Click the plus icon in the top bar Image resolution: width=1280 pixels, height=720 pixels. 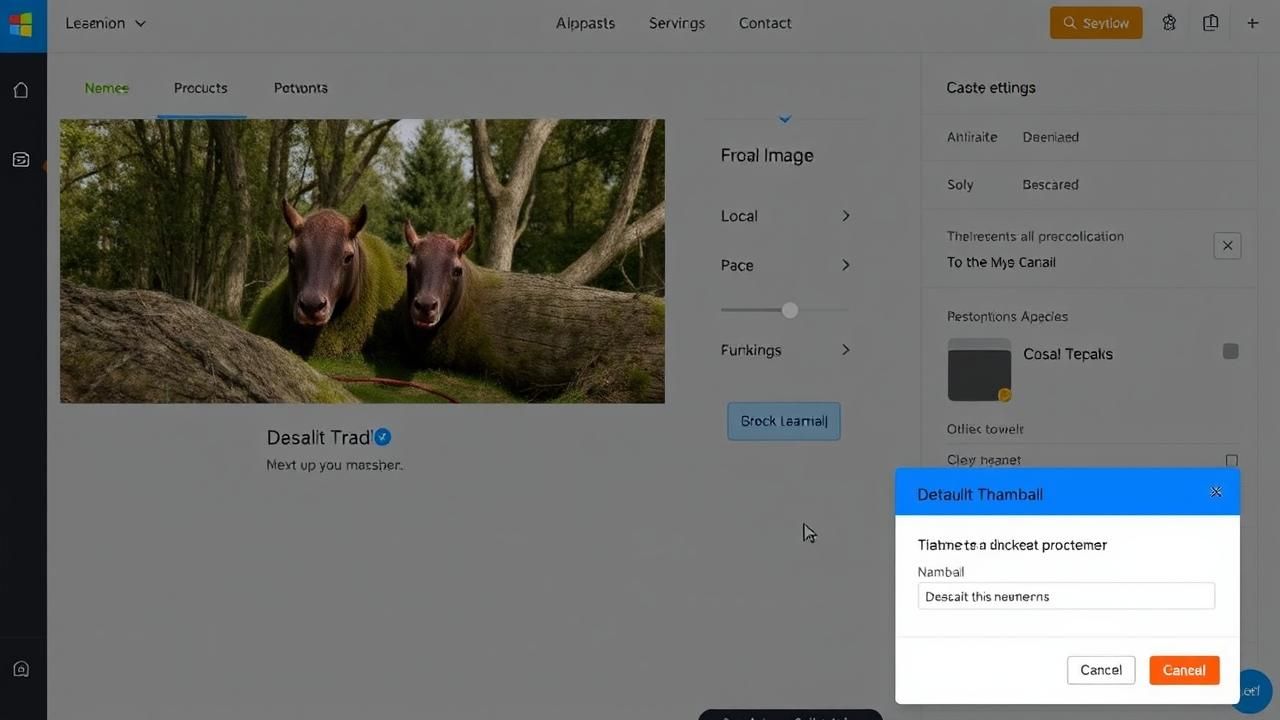click(1252, 23)
